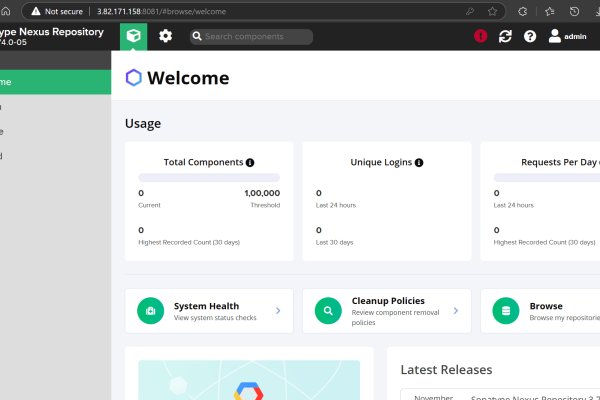Screen dimensions: 600x400
Task: Open the Cleanup Policies card
Action: [386, 311]
